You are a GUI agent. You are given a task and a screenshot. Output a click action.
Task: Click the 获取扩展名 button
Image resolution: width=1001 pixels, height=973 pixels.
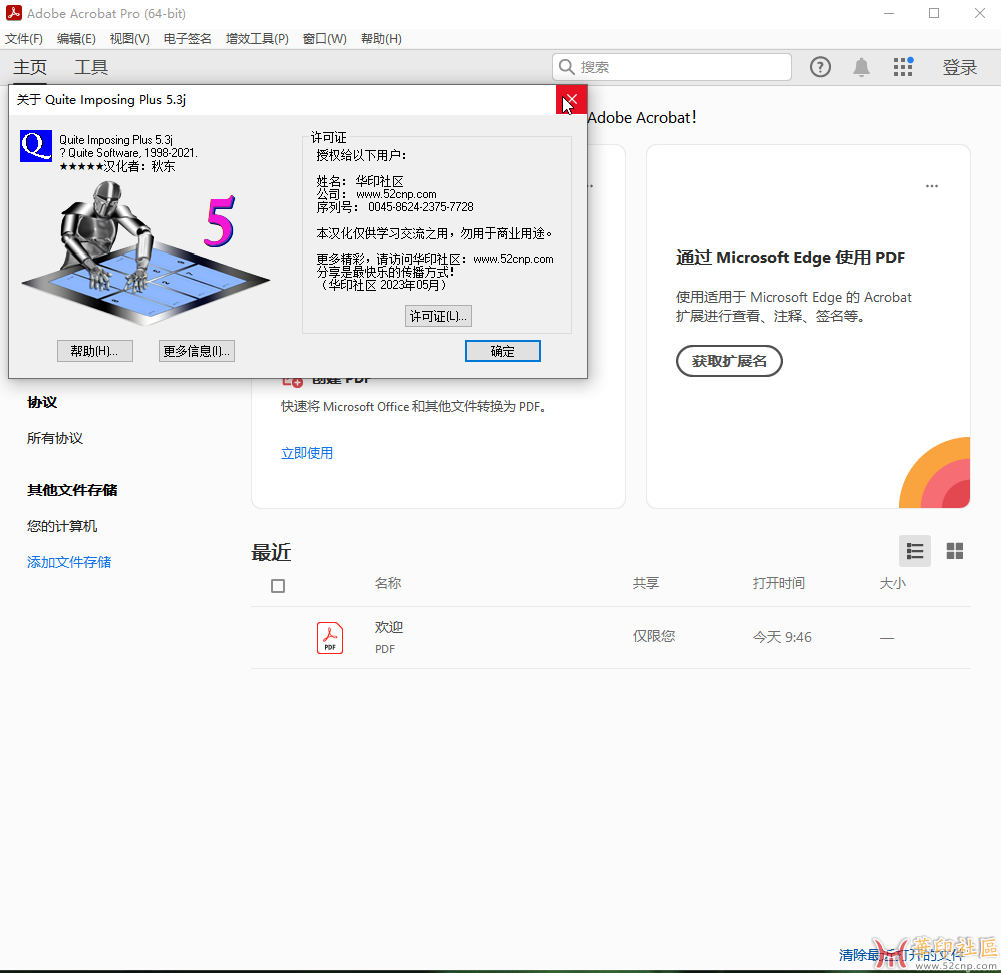pyautogui.click(x=729, y=361)
